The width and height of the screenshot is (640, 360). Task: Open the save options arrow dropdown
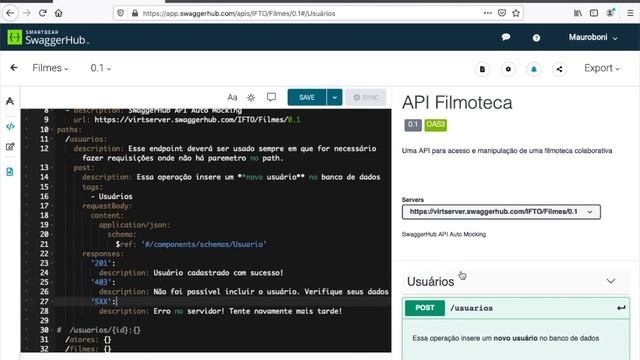[x=334, y=97]
